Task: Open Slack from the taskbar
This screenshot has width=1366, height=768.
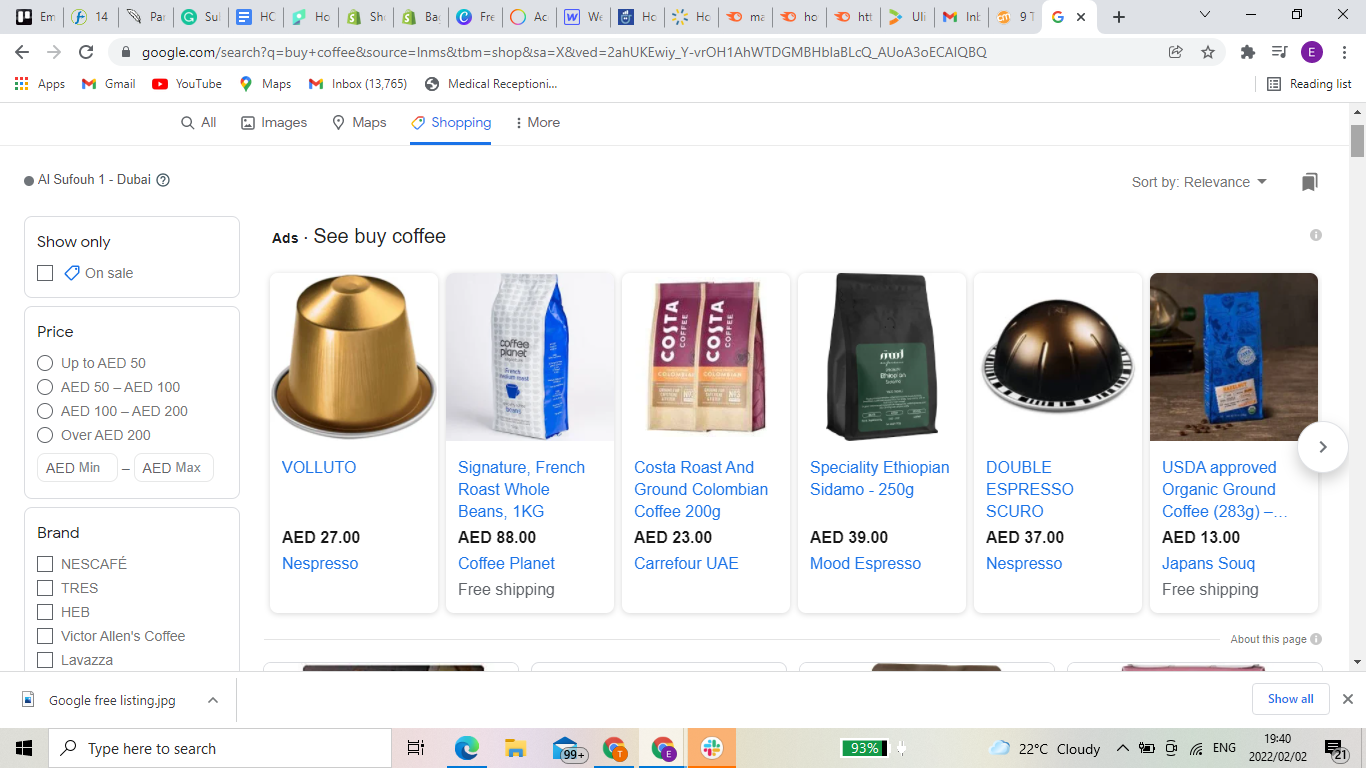Action: click(712, 748)
